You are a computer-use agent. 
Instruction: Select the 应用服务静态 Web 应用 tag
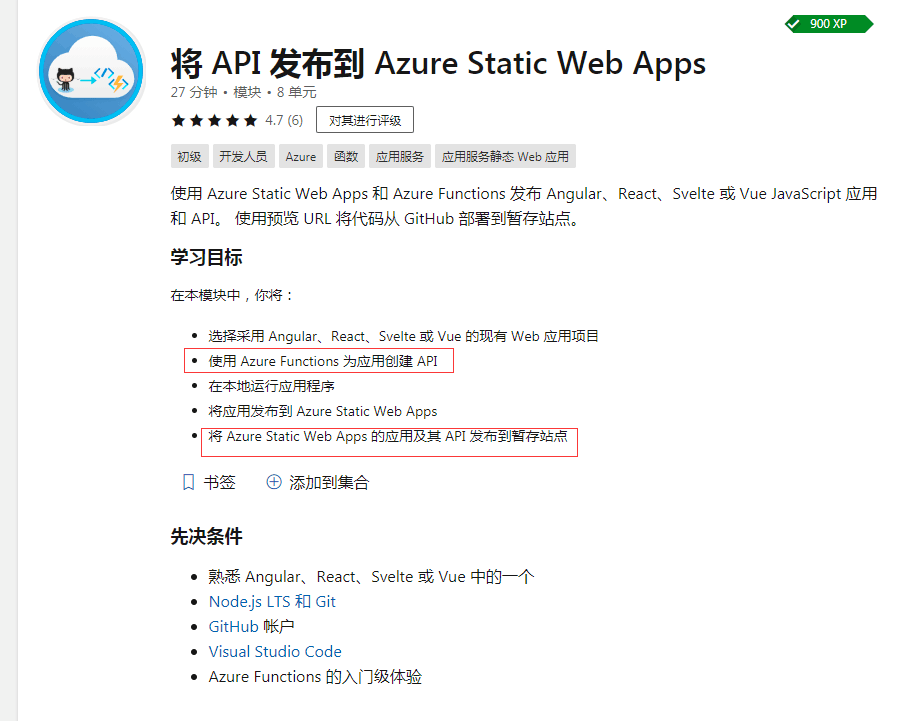[x=506, y=157]
